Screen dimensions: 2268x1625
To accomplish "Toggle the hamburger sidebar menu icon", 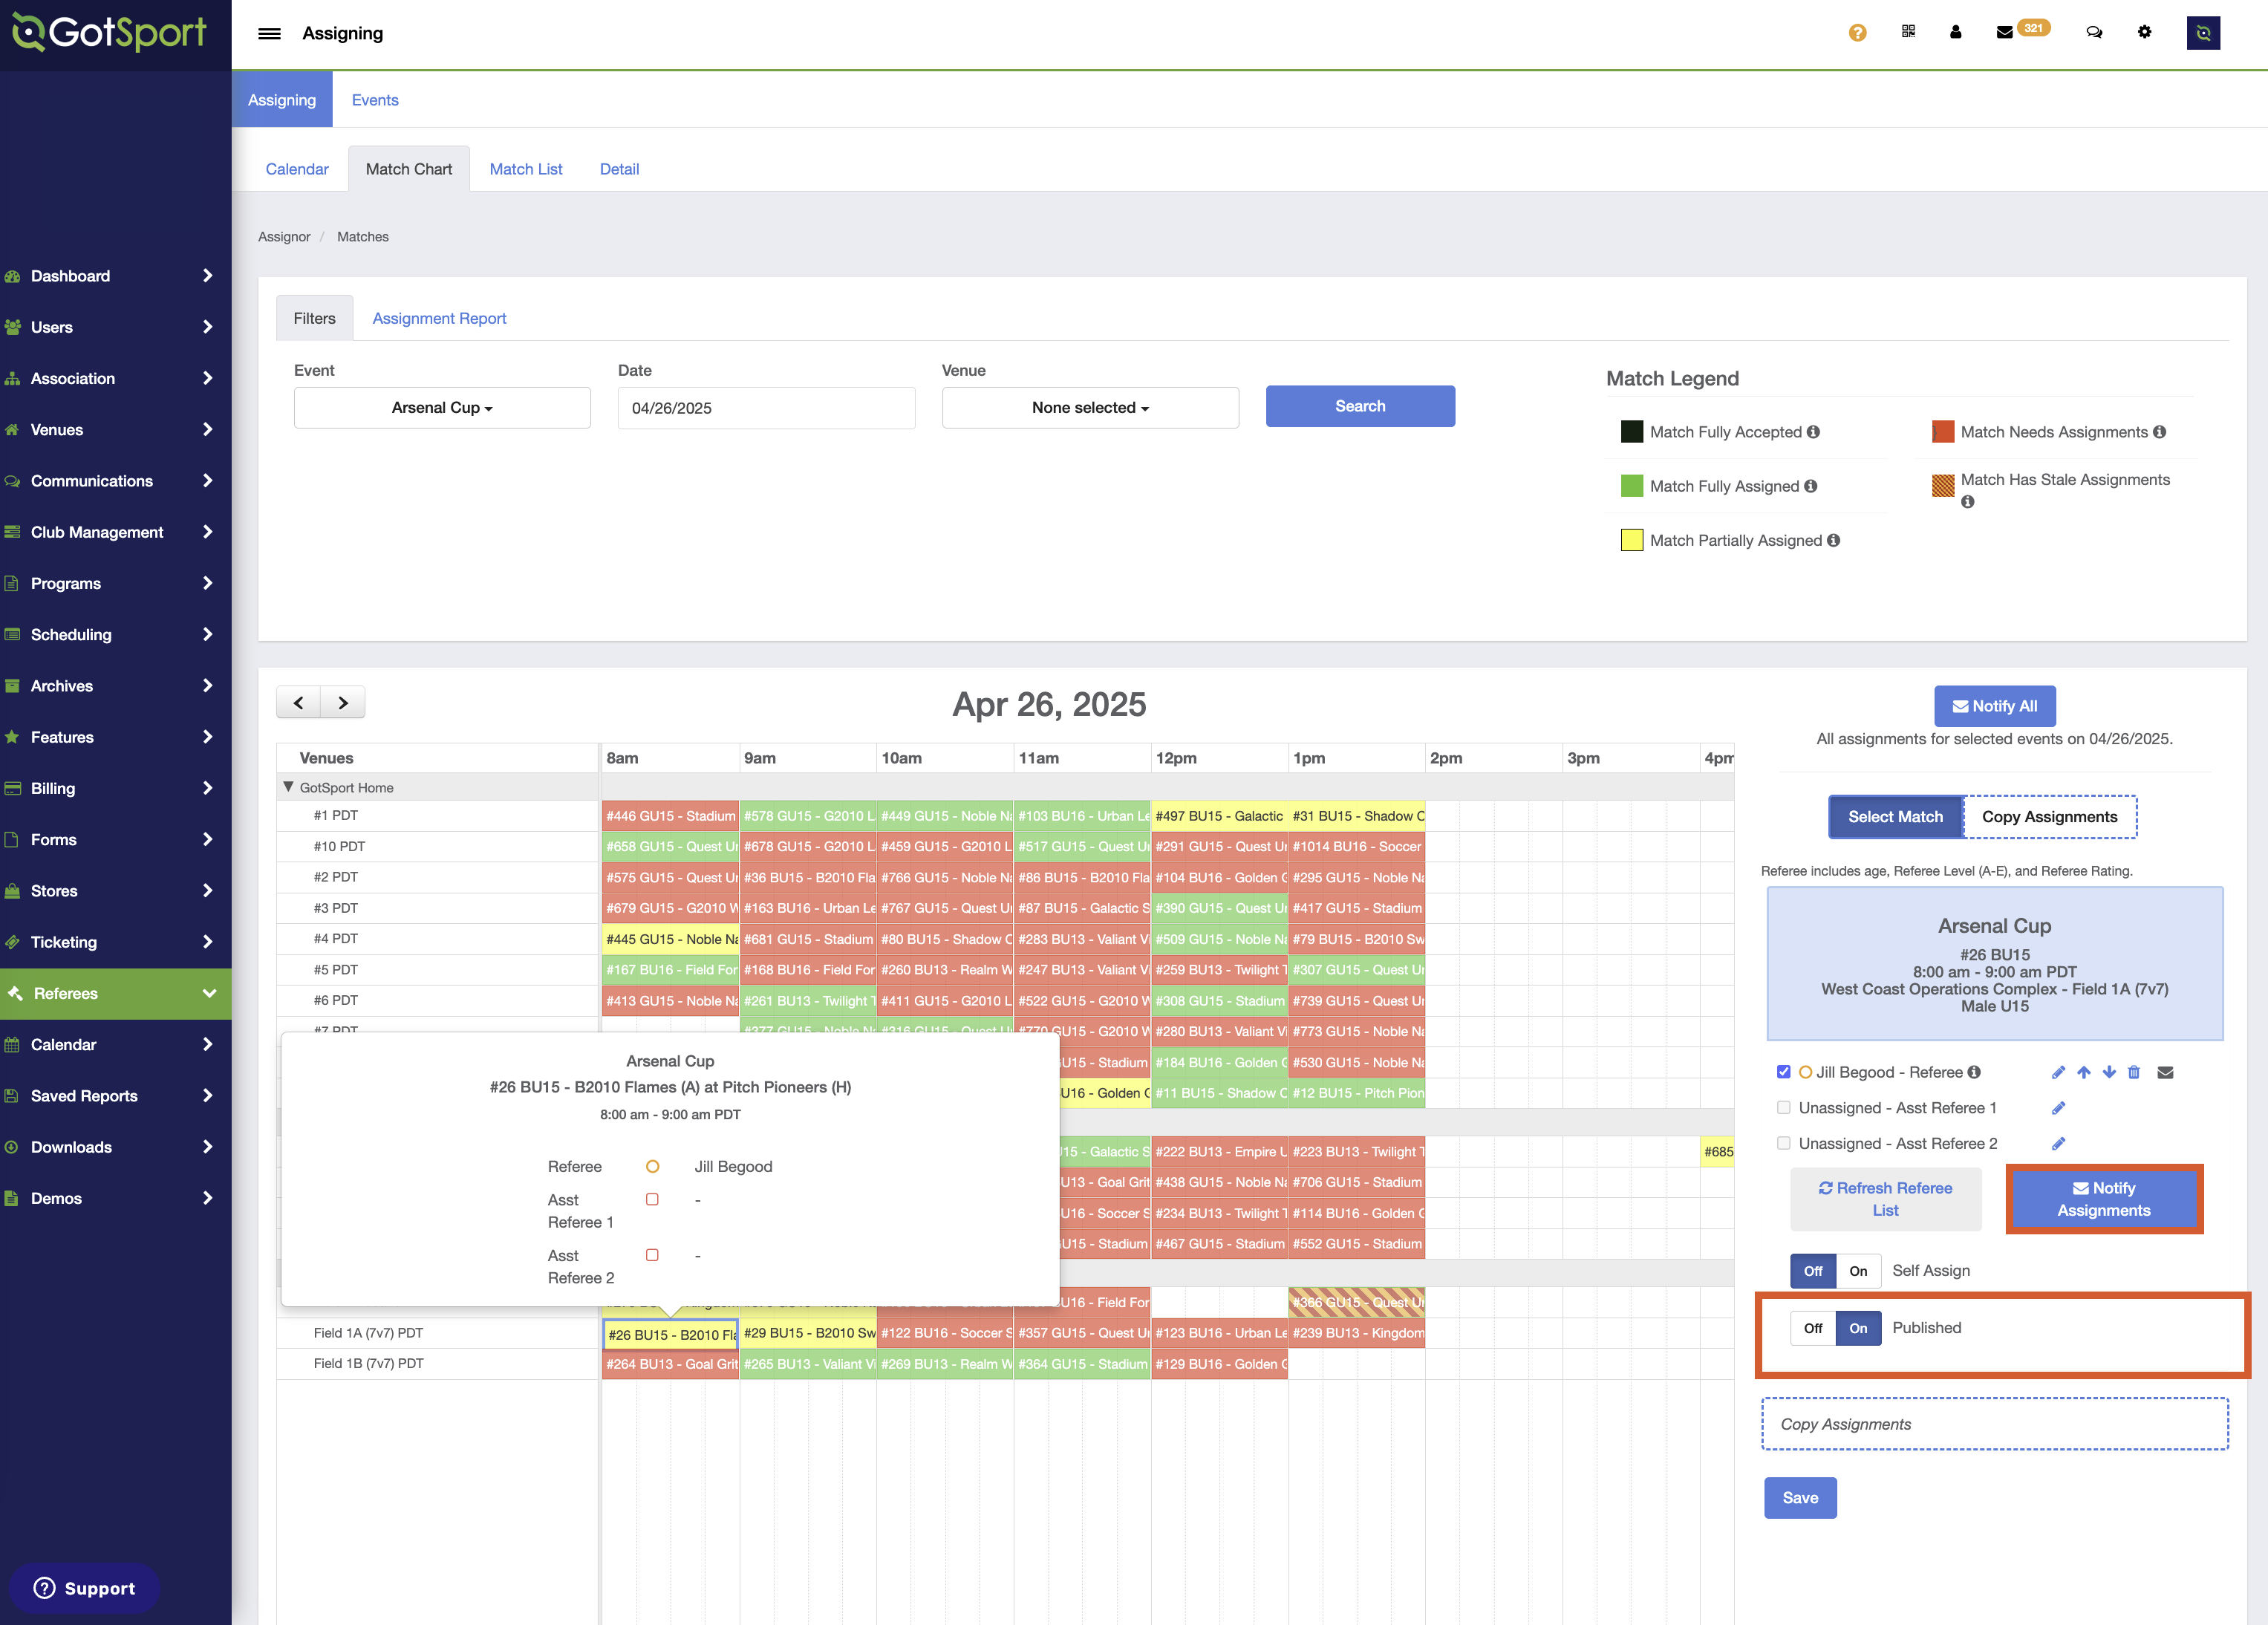I will (x=269, y=33).
